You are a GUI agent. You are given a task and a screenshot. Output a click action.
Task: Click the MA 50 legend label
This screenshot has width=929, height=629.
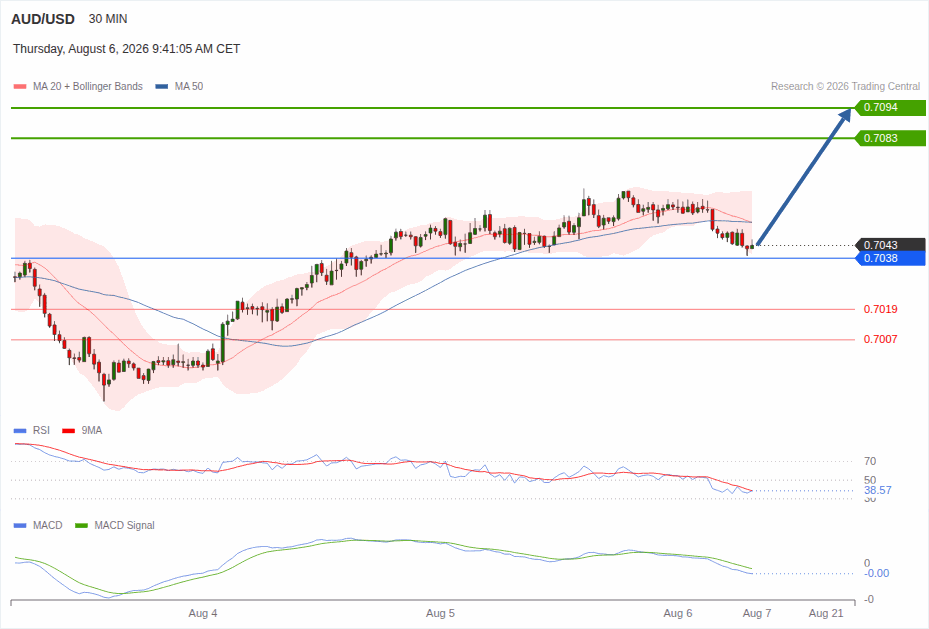[x=189, y=86]
